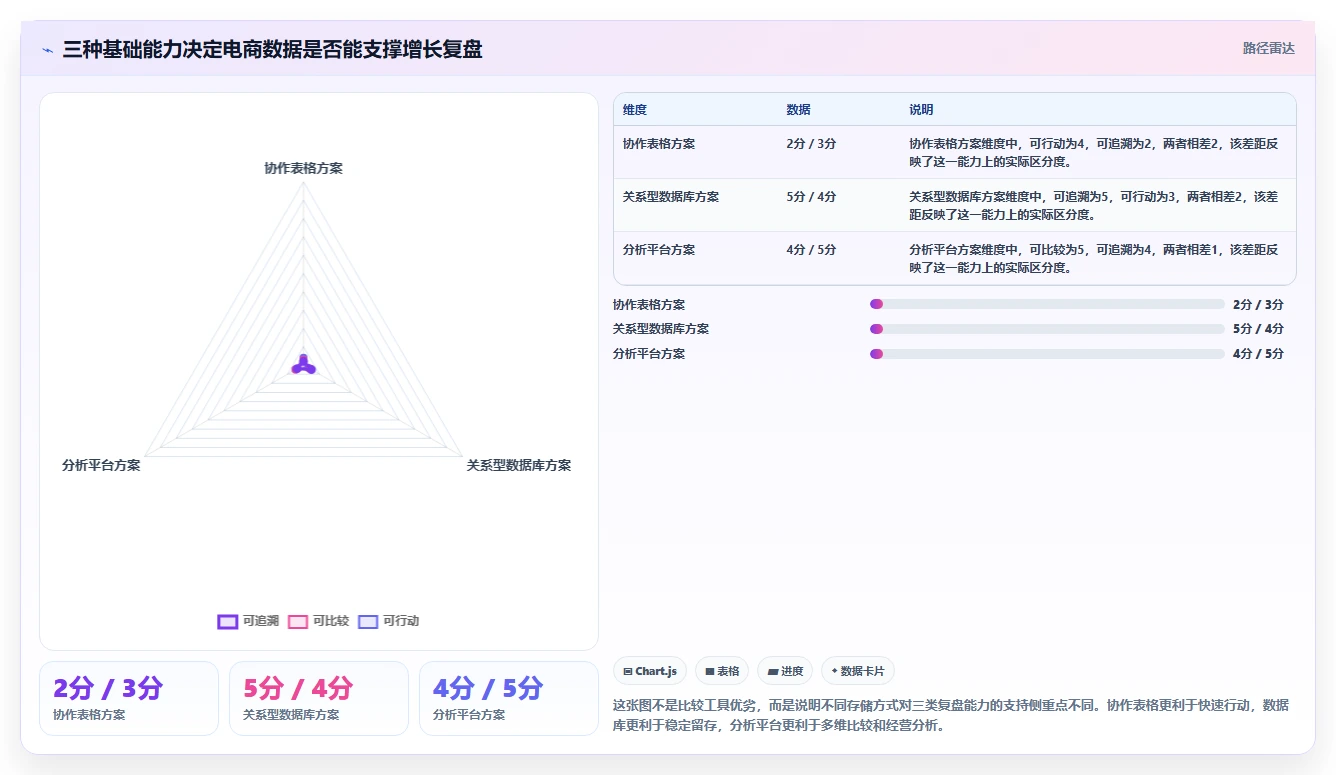Click the 路径雷达 label in header
Image resolution: width=1336 pixels, height=775 pixels.
(x=1269, y=48)
